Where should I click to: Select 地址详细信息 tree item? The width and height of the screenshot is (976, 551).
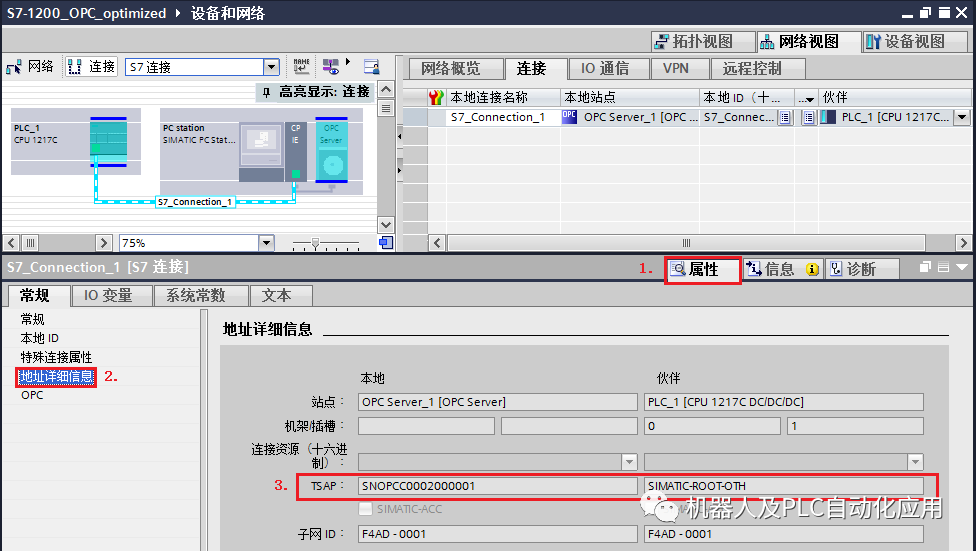click(x=56, y=377)
